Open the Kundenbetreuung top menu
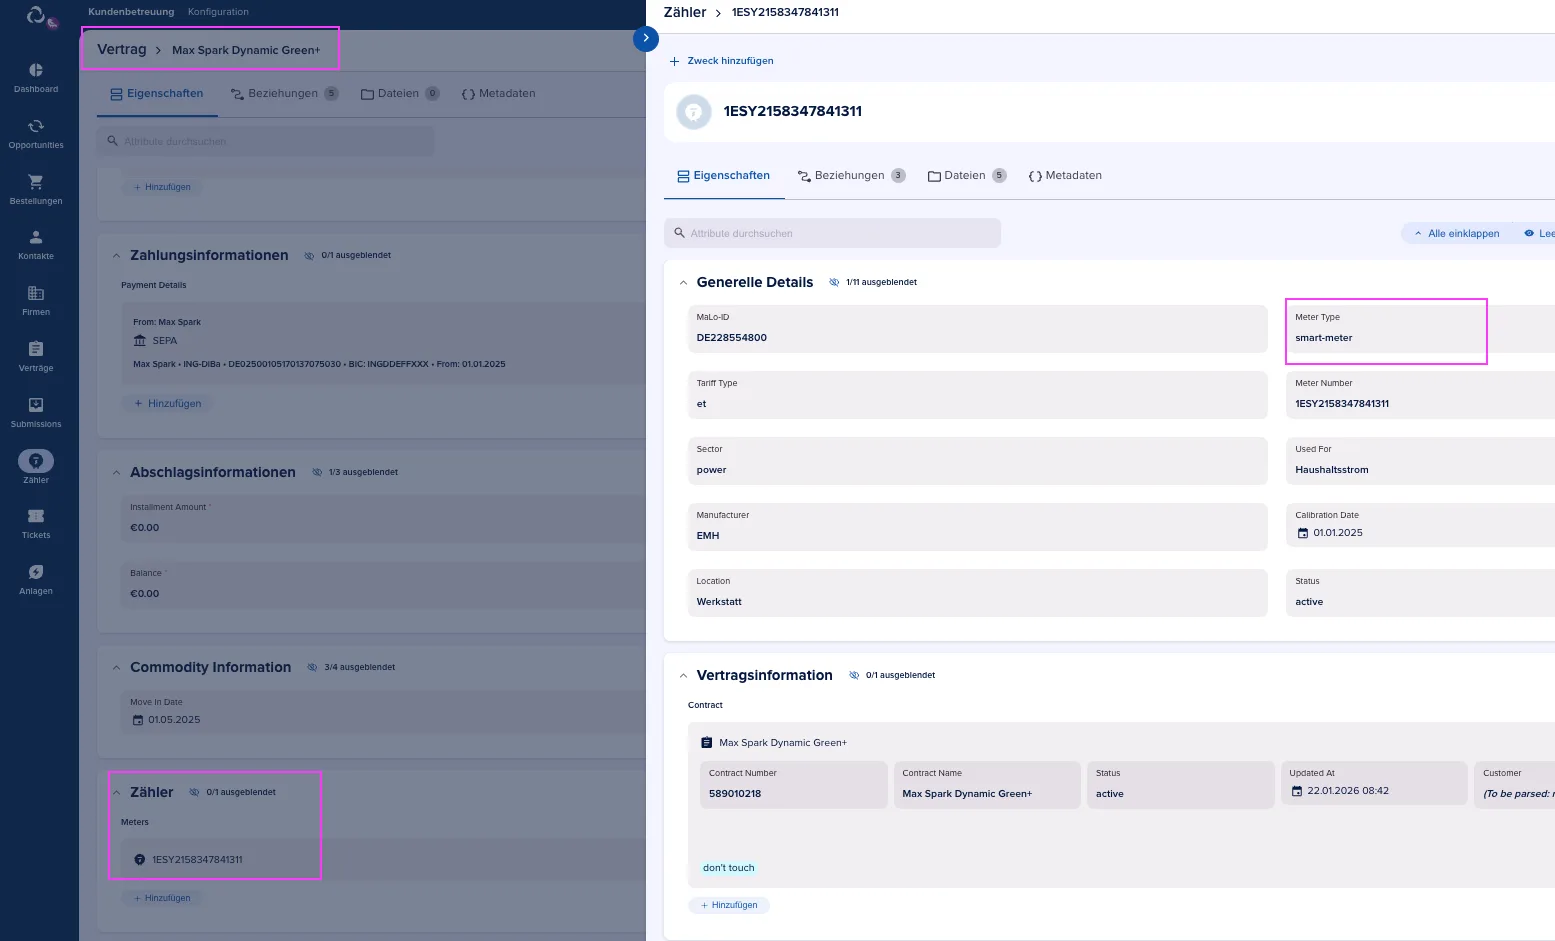The width and height of the screenshot is (1555, 941). (x=131, y=12)
